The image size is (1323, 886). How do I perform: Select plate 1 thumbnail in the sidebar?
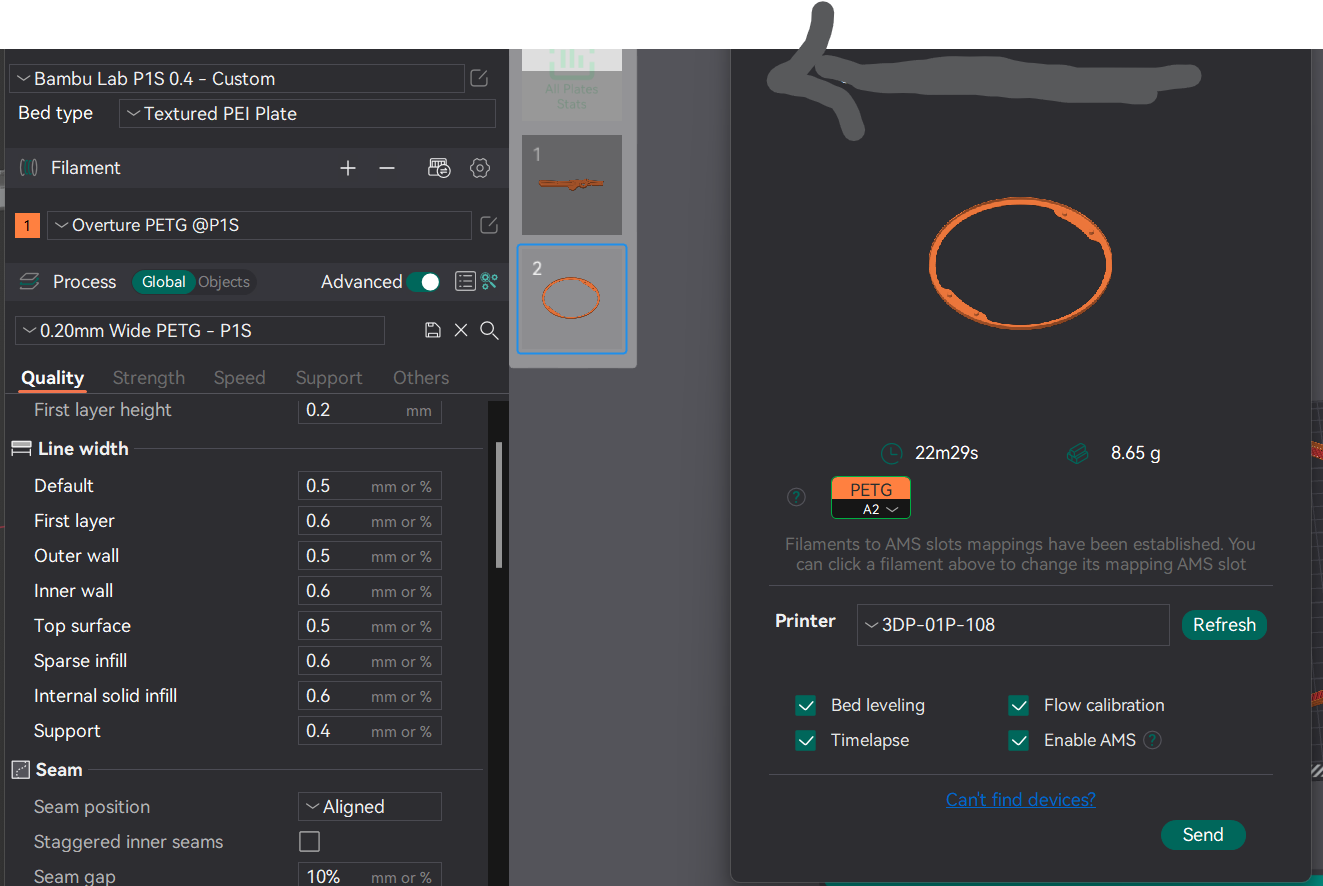(571, 184)
